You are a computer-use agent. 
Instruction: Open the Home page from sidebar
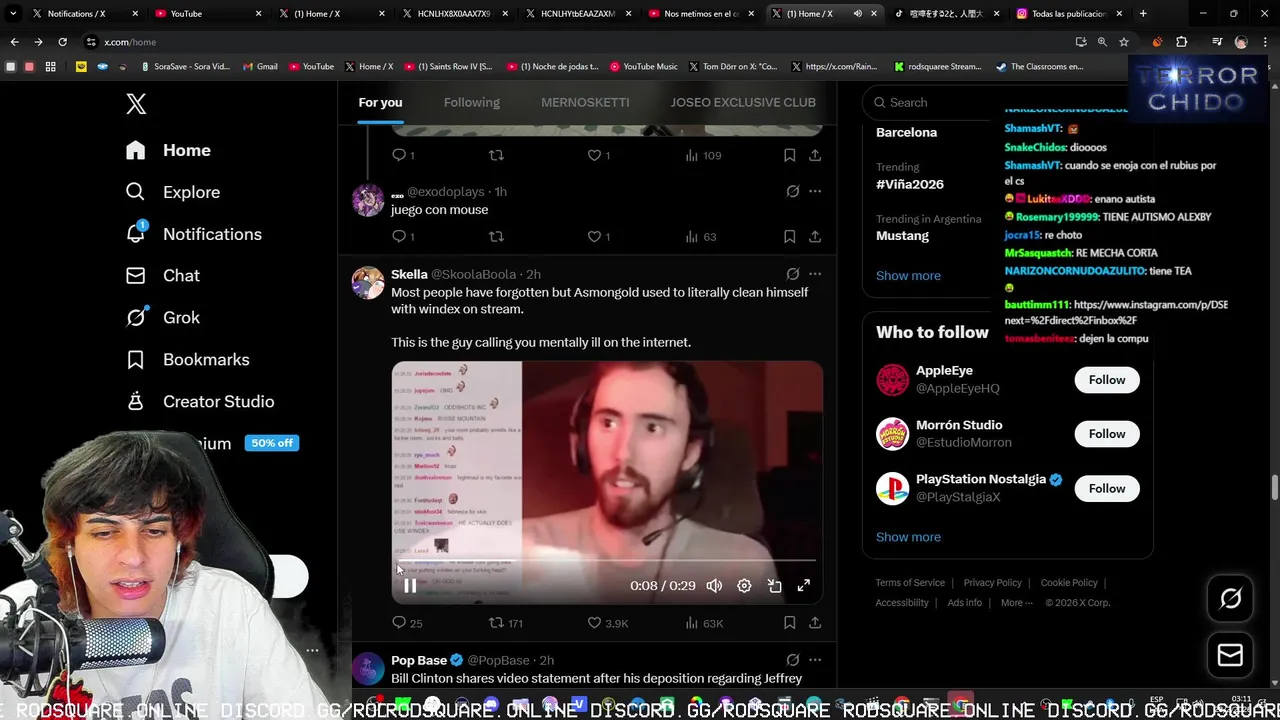coord(168,150)
